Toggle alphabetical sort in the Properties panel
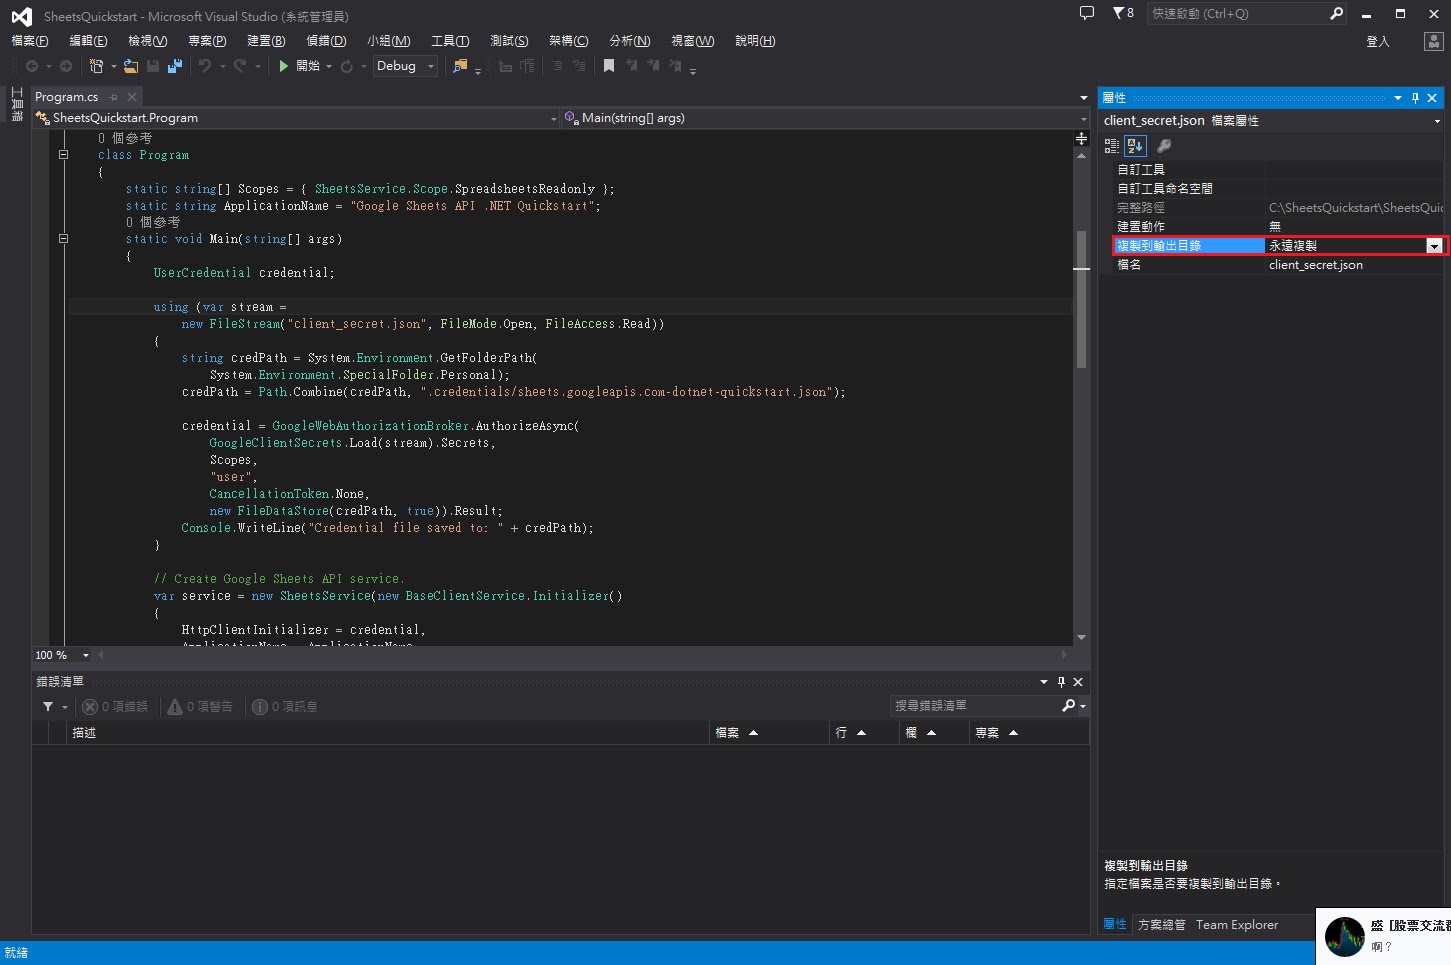Image resolution: width=1451 pixels, height=965 pixels. (1135, 146)
